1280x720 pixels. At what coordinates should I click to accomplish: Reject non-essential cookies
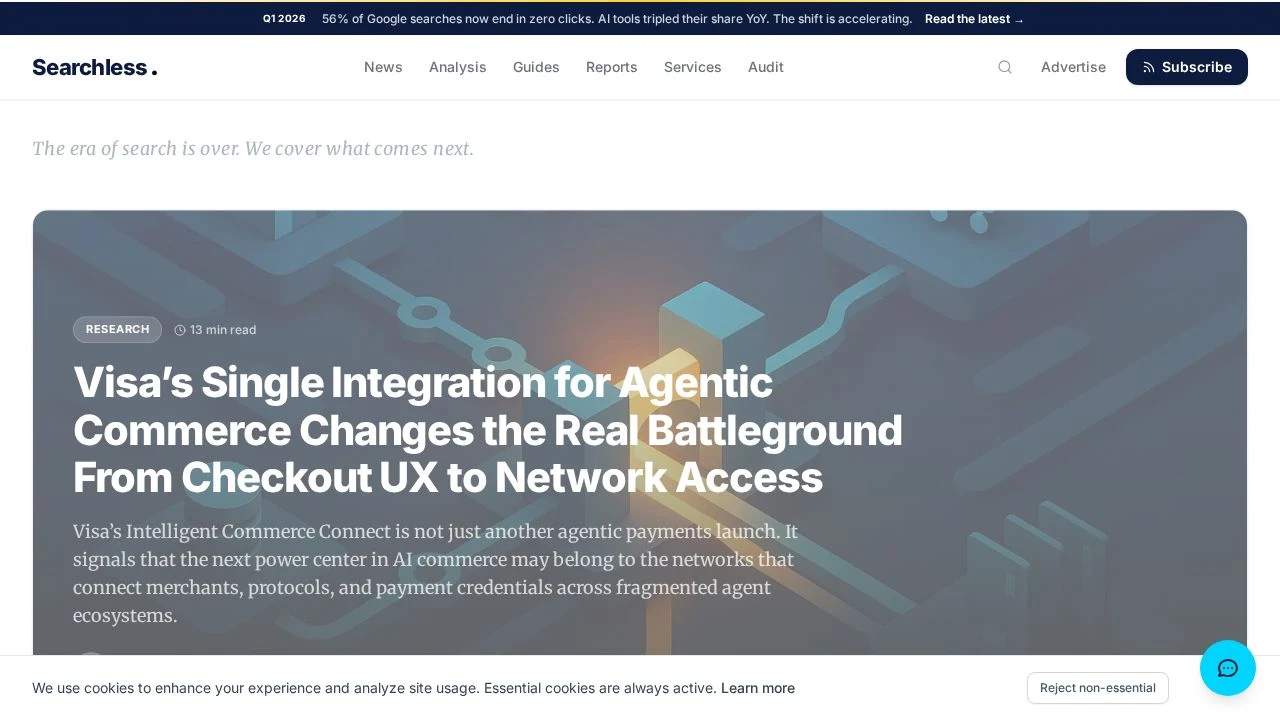(1097, 688)
